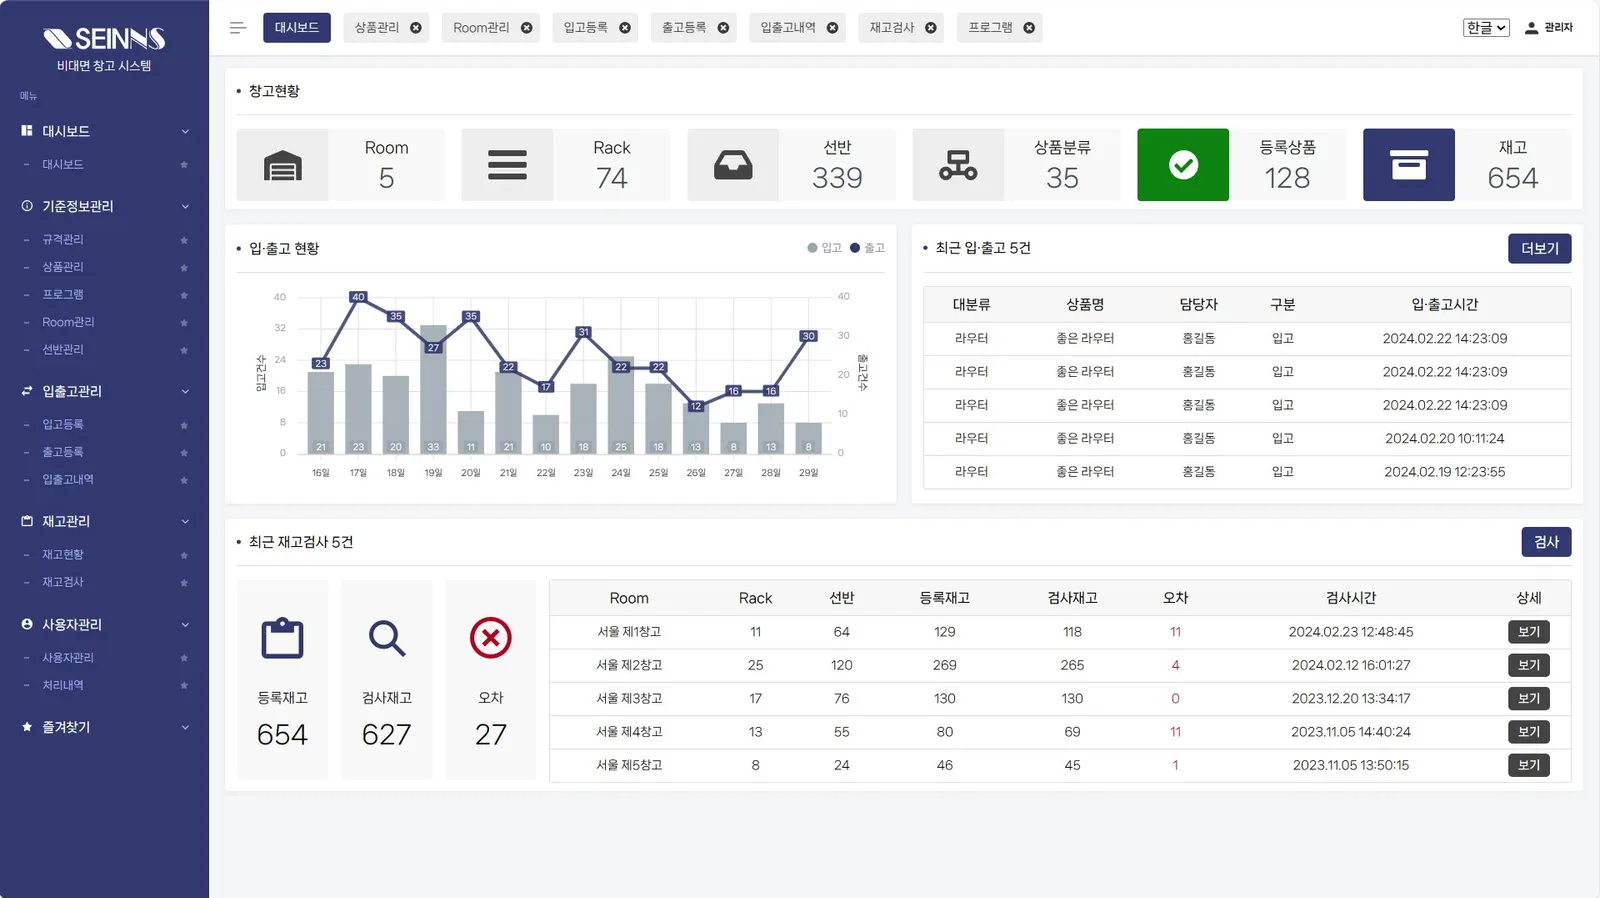
Task: Click the green 등록상품 checkmark icon
Action: [x=1183, y=165]
